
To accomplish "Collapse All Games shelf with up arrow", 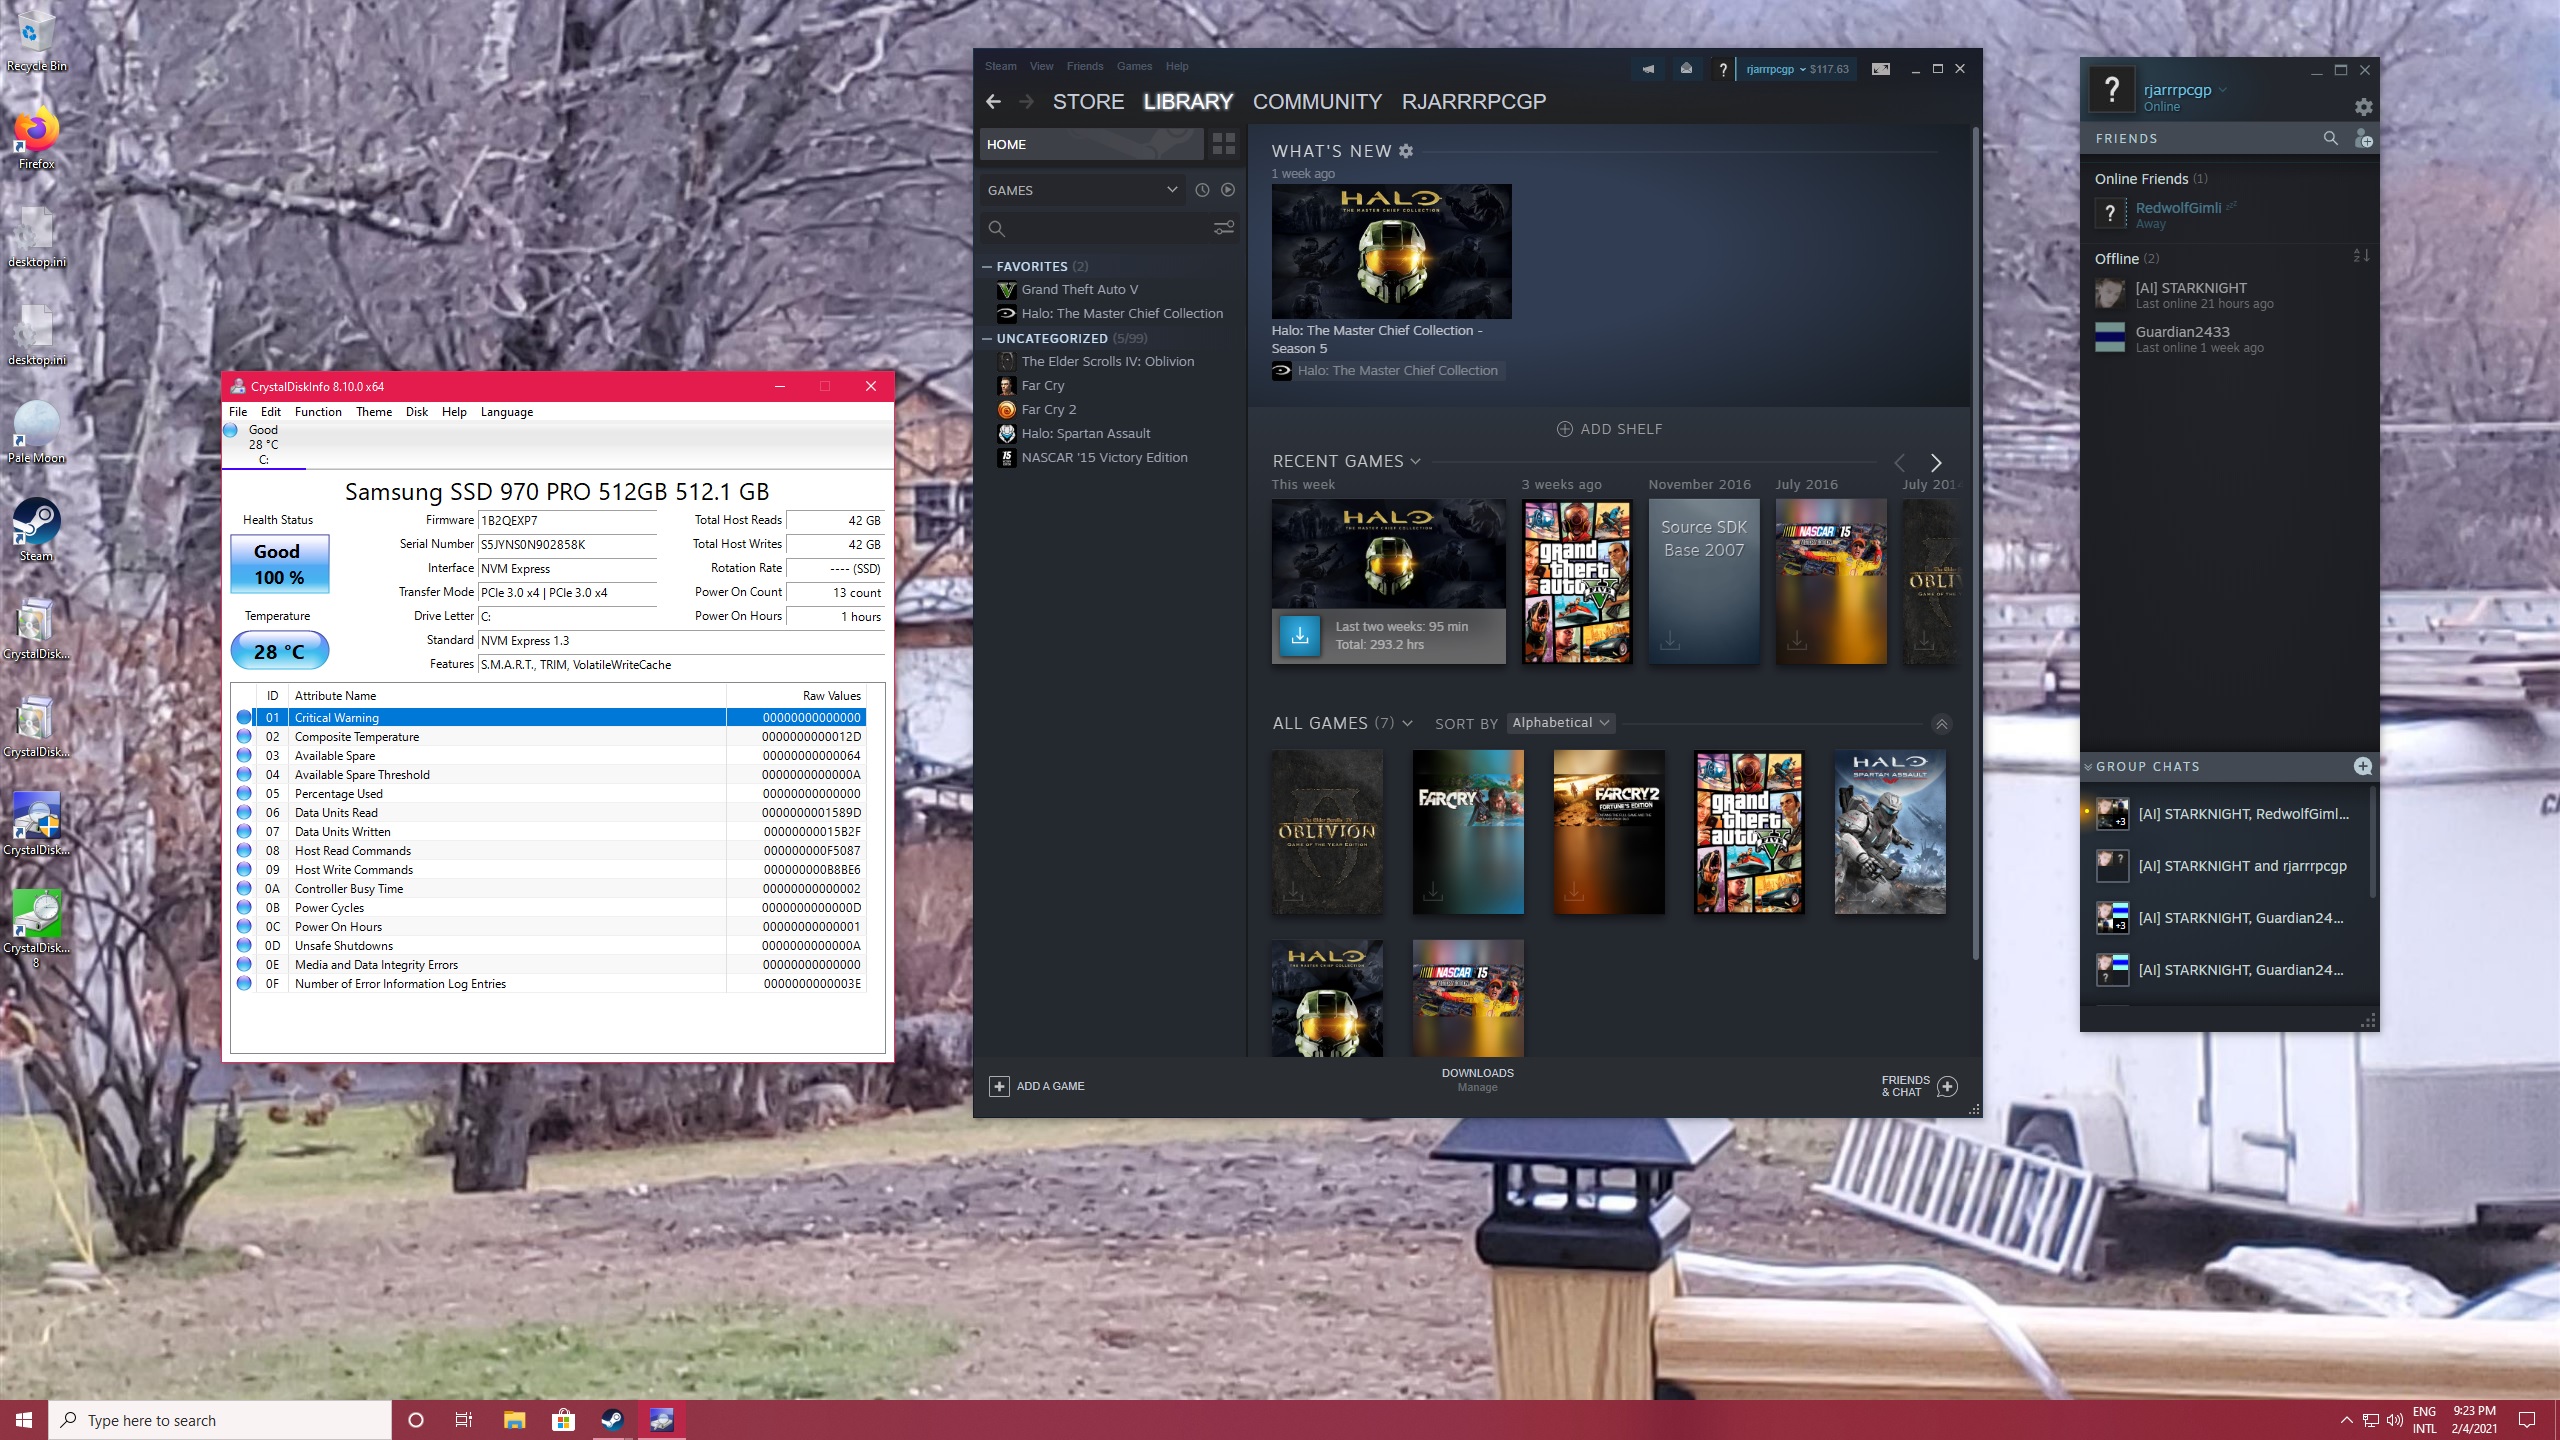I will [x=1941, y=724].
